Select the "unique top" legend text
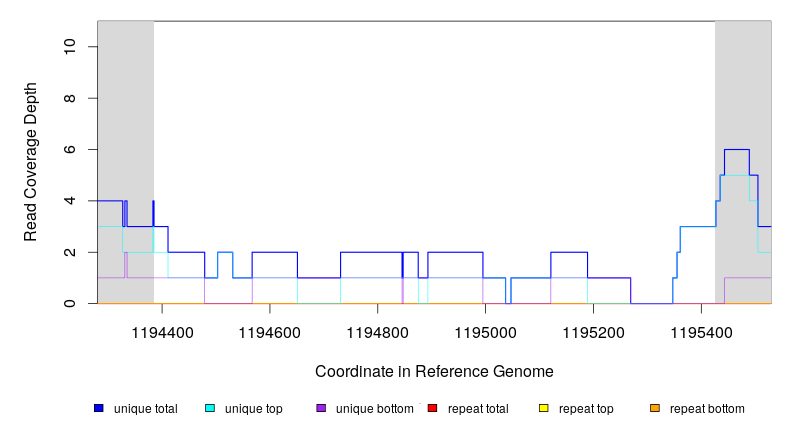The image size is (792, 432). (254, 409)
